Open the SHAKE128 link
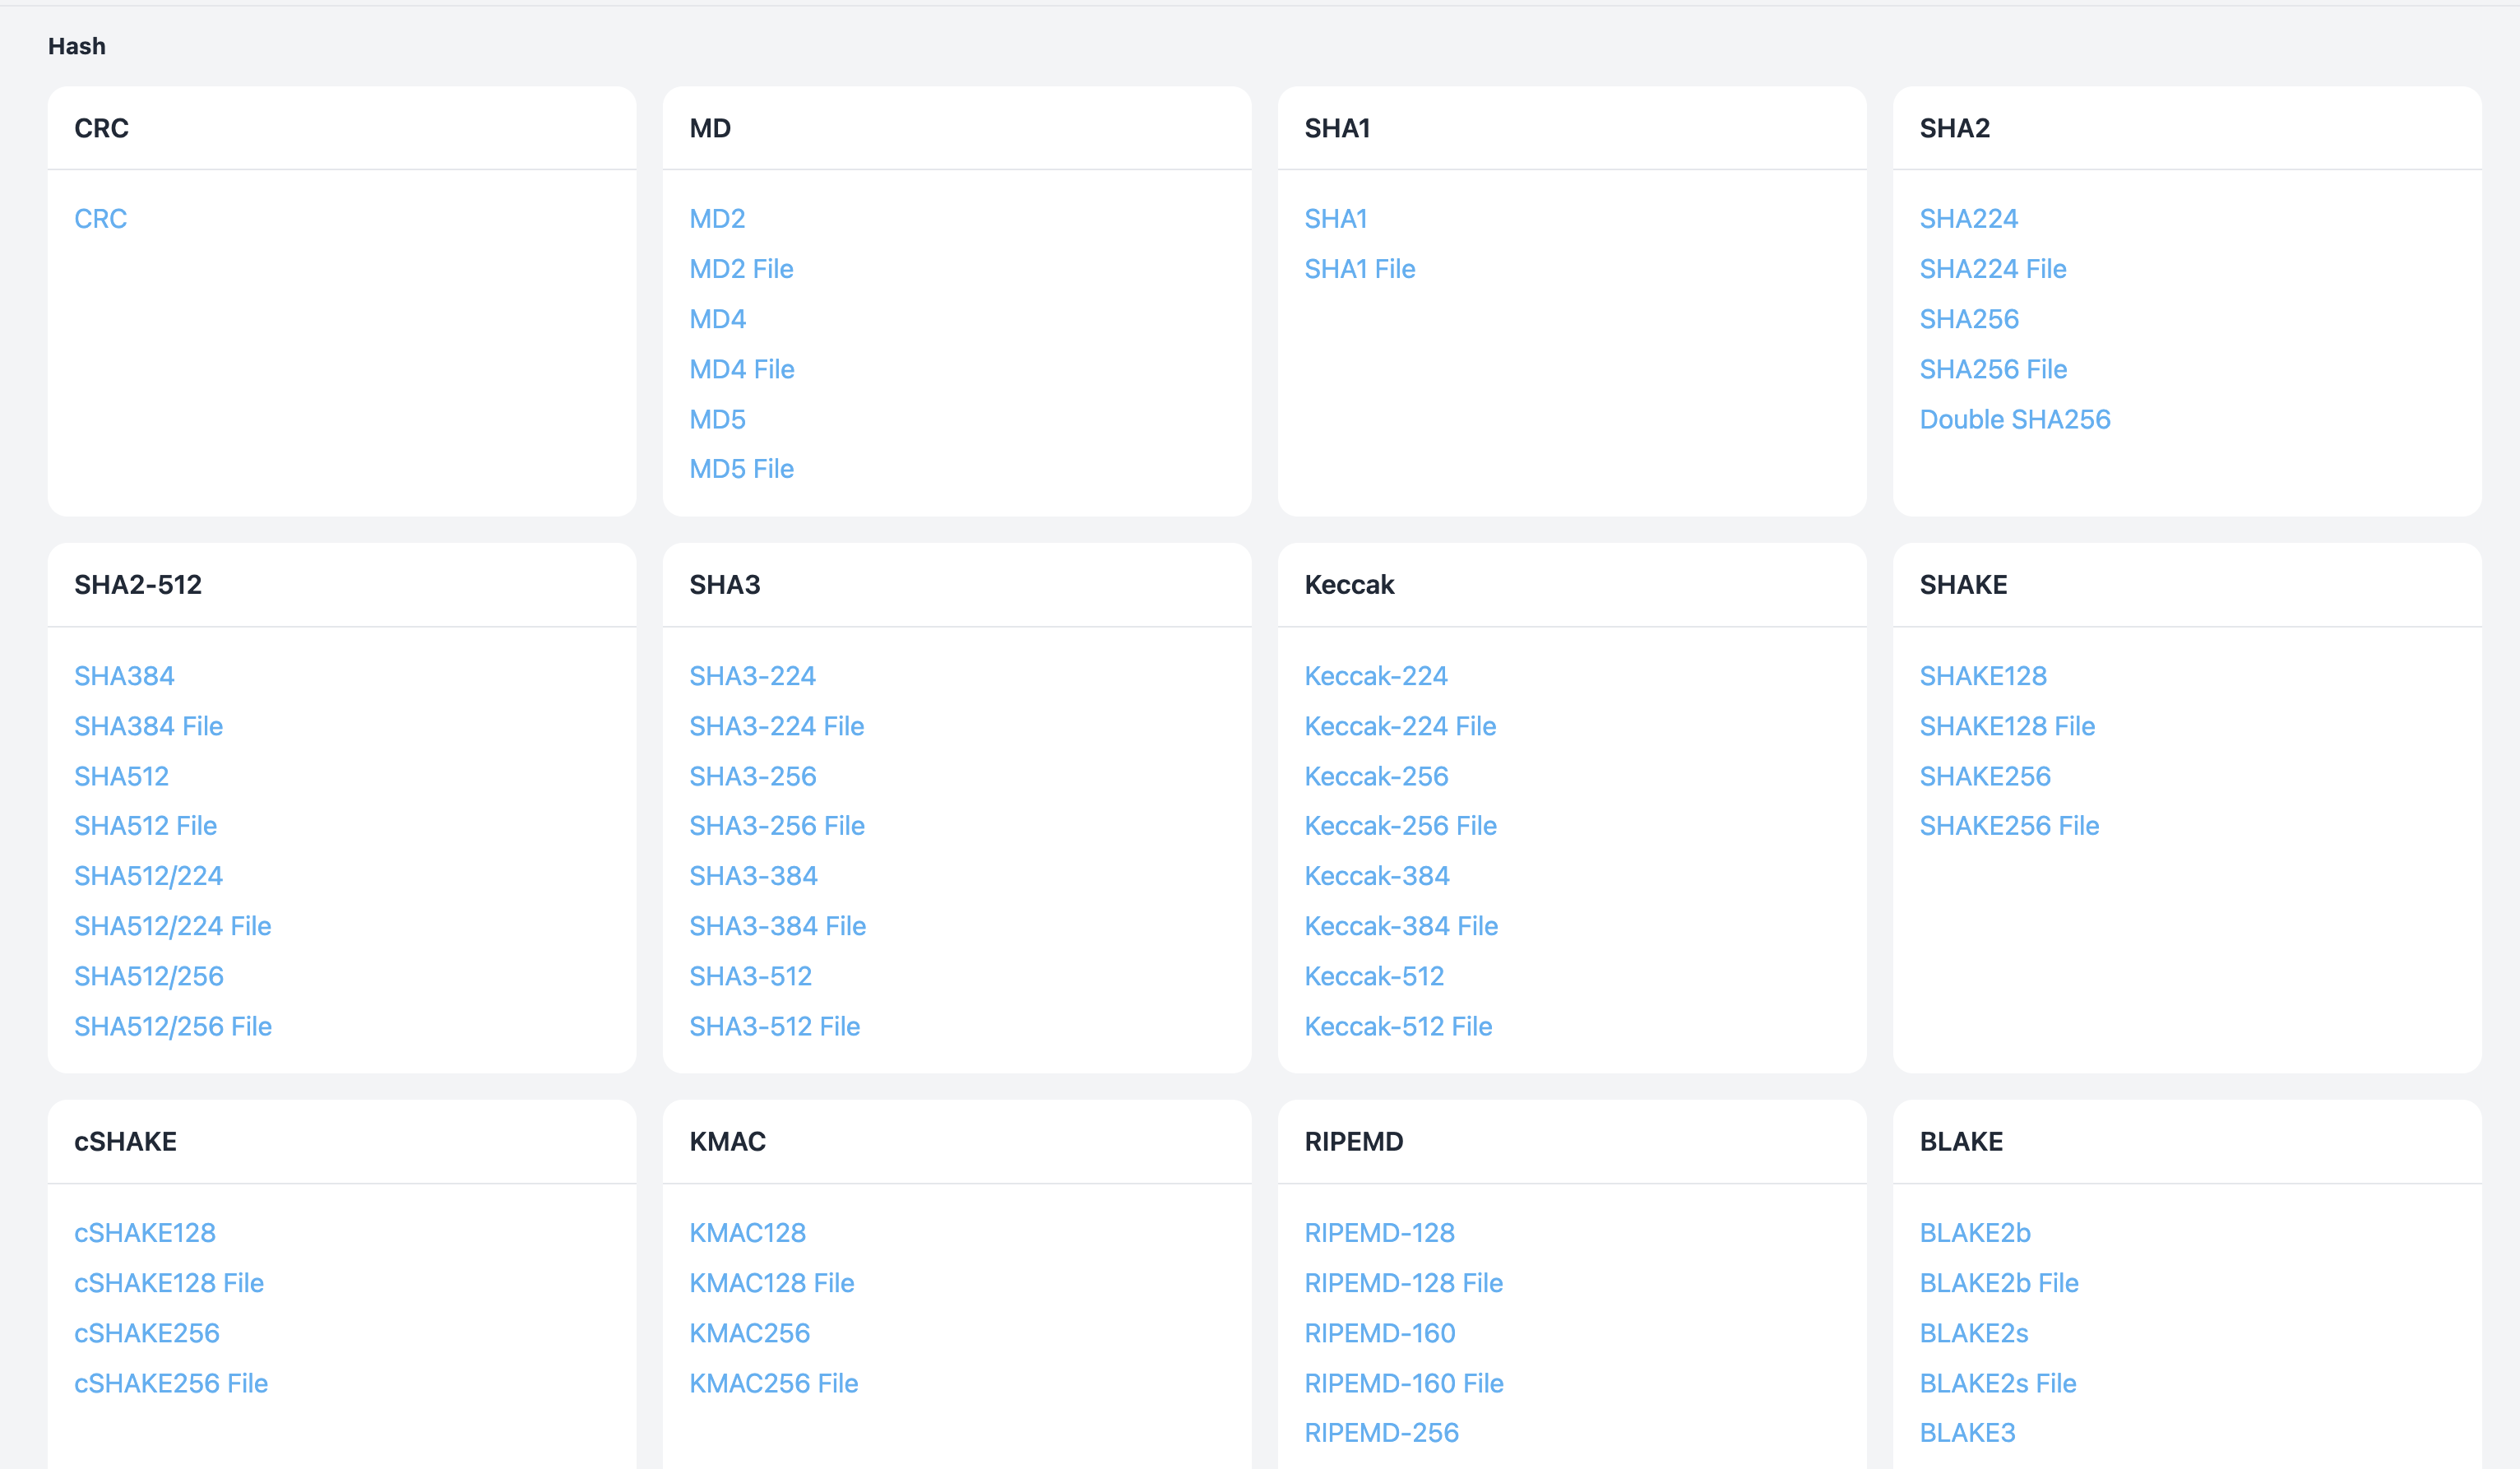This screenshot has height=1469, width=2520. coord(1982,676)
